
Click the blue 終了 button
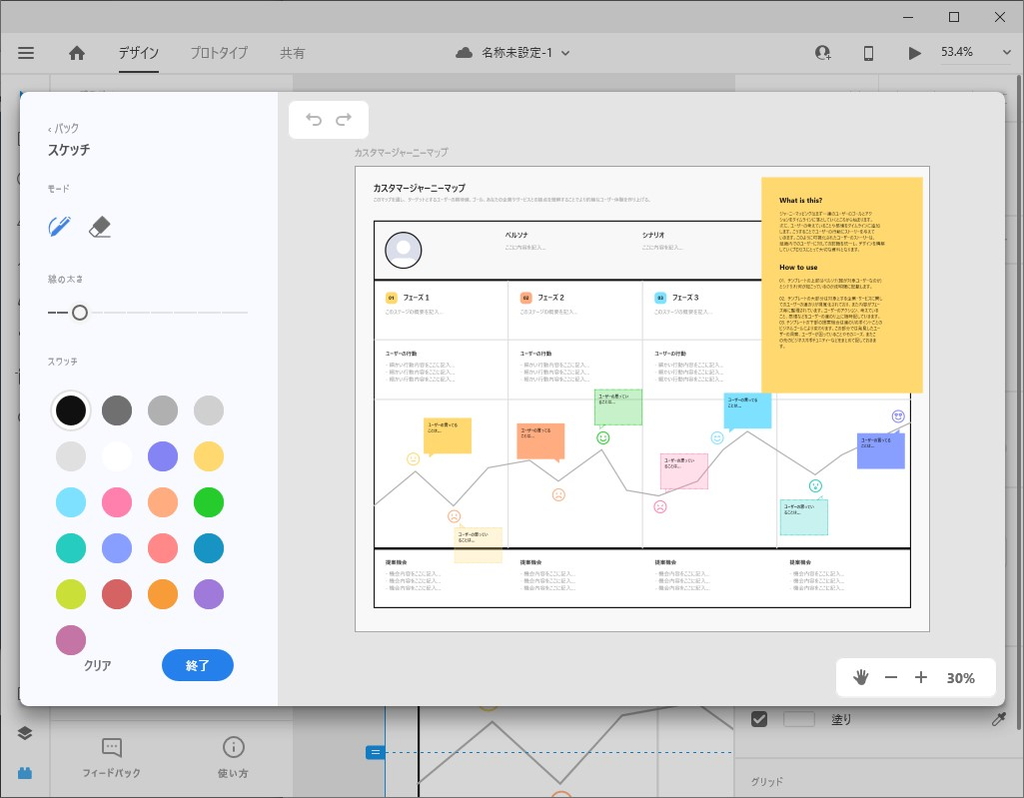tap(197, 665)
